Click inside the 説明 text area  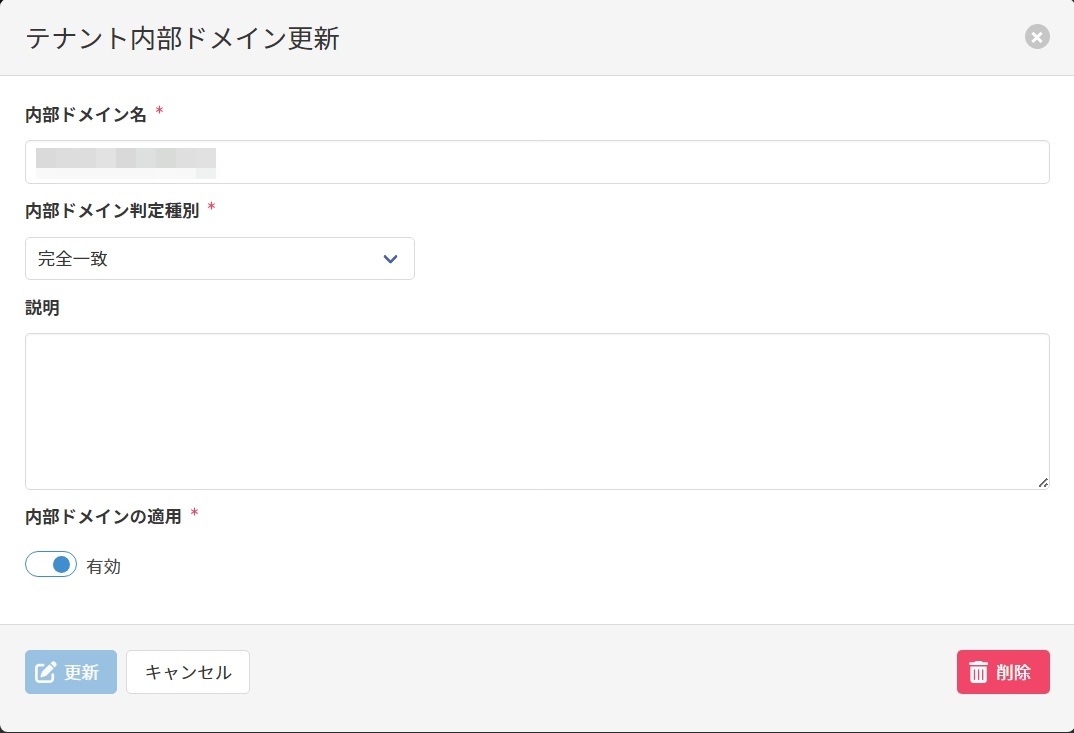point(536,411)
